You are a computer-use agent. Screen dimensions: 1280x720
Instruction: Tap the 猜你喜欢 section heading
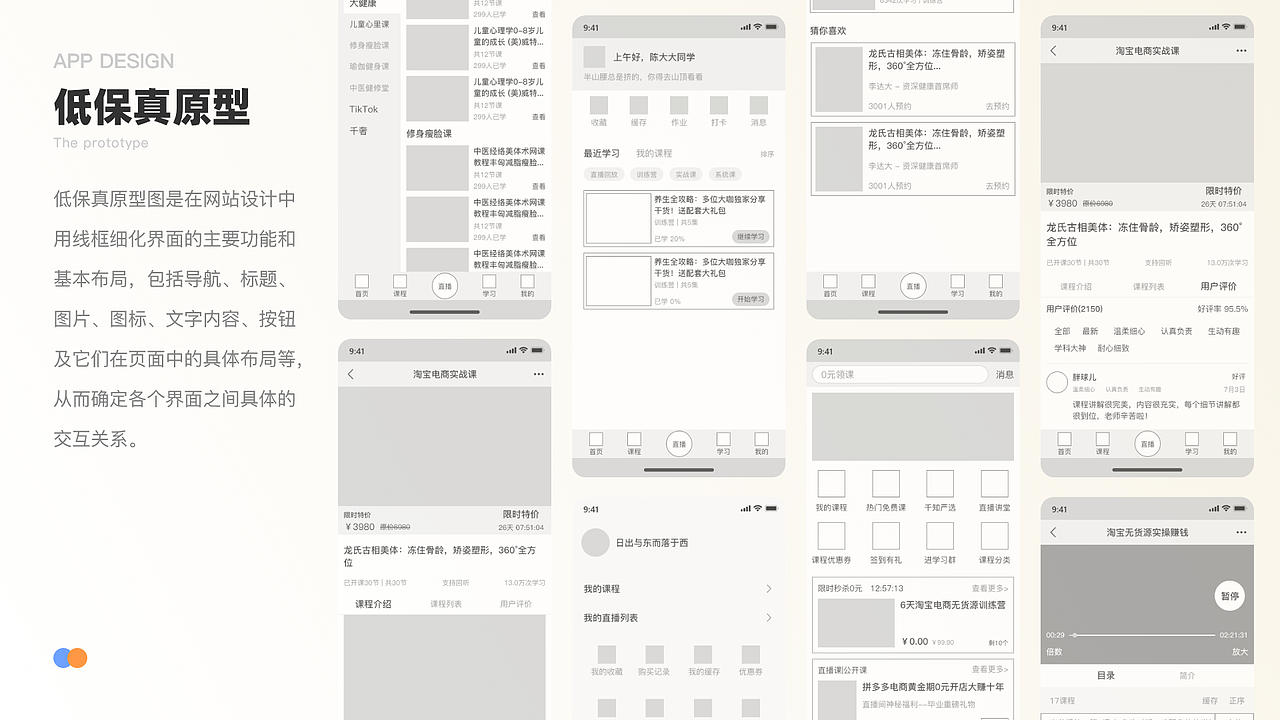828,31
